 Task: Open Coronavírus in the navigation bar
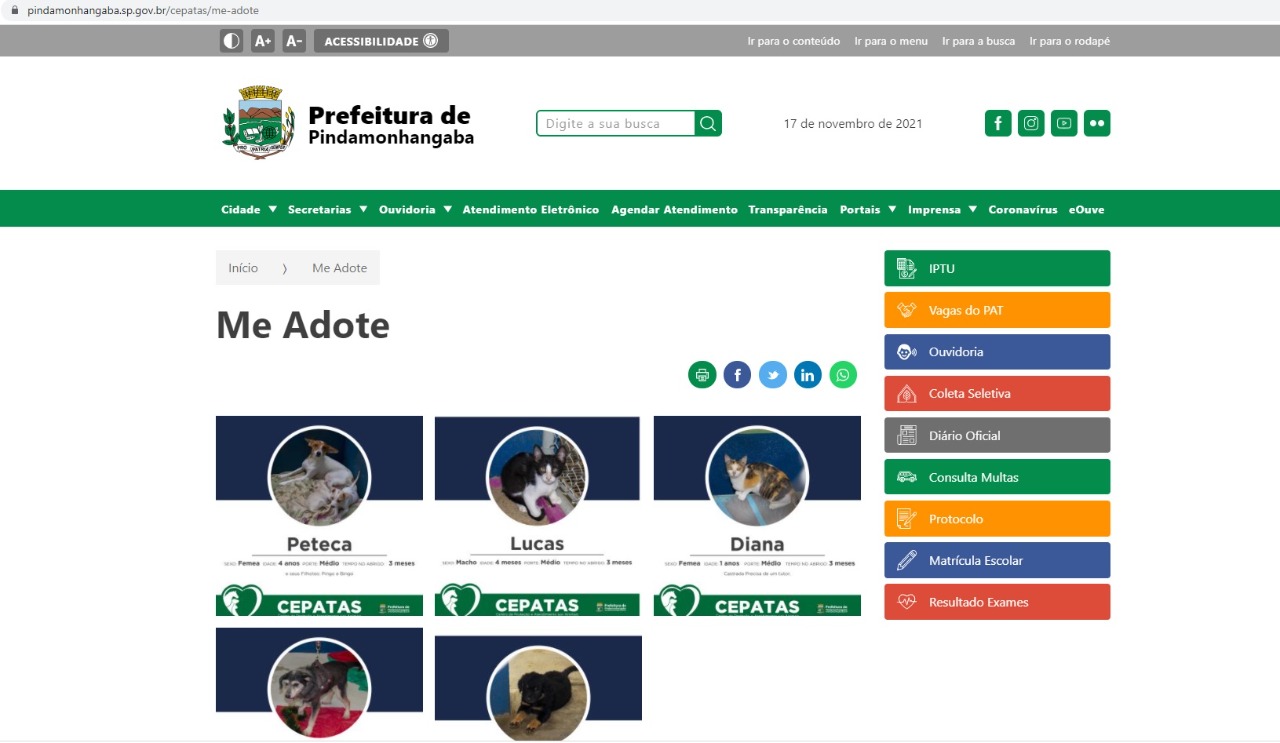[1023, 210]
